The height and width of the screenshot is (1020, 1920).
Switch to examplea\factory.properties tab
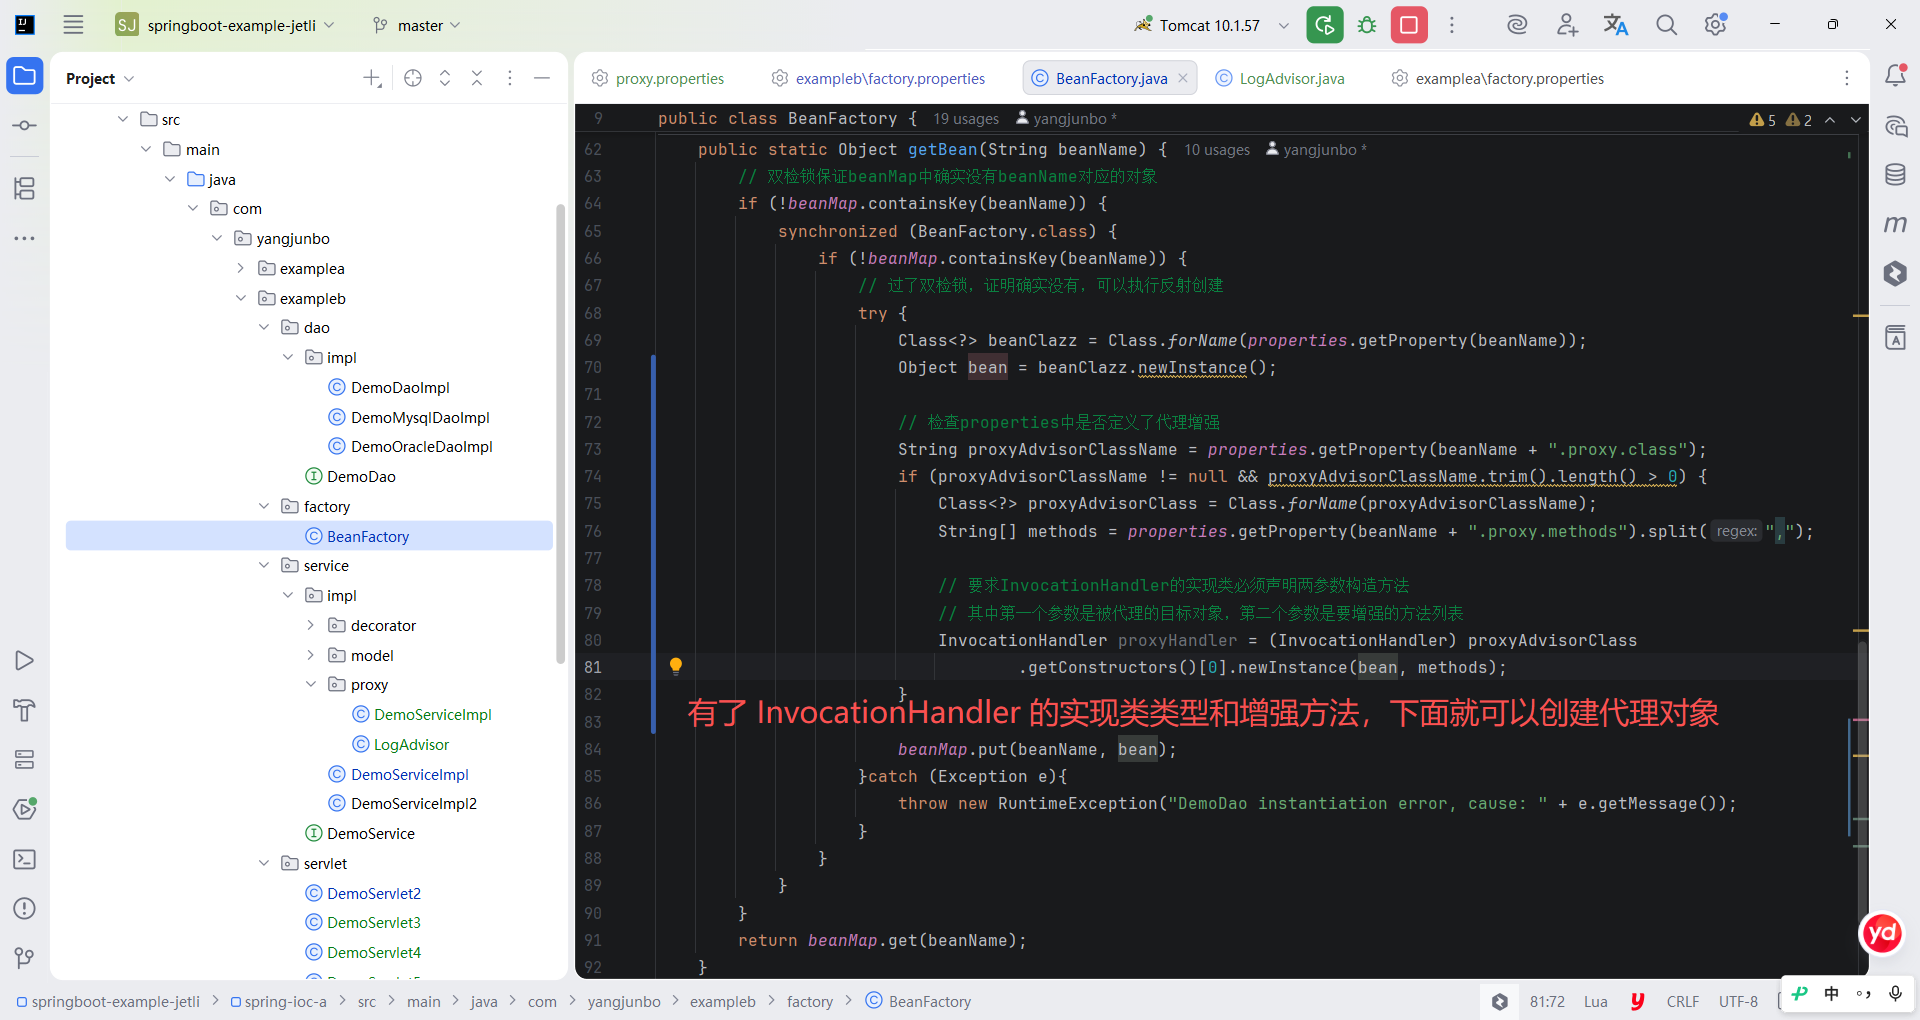click(x=1497, y=78)
